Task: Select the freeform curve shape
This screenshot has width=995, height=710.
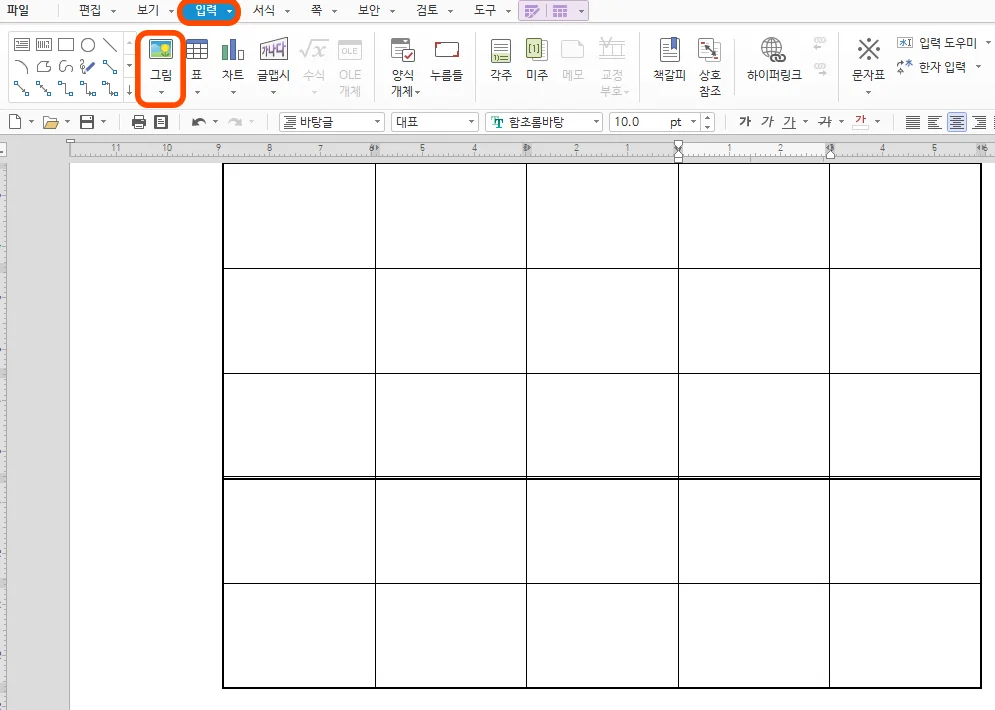Action: click(x=66, y=67)
